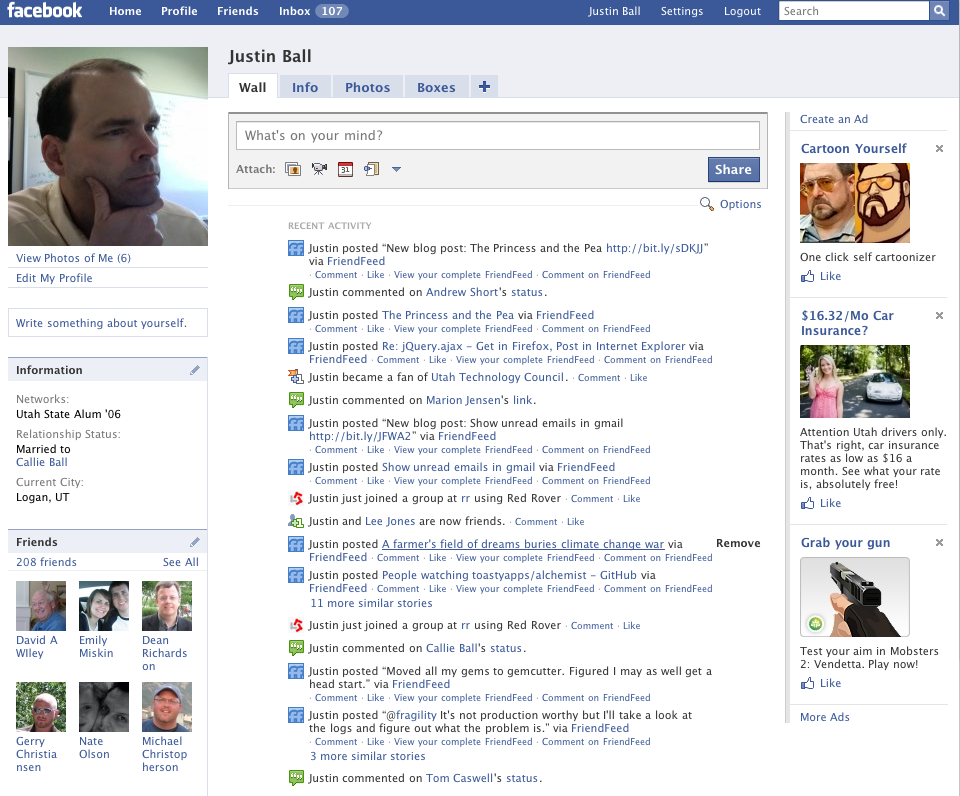This screenshot has height=796, width=960.
Task: Click the Options magnifier icon
Action: point(707,204)
